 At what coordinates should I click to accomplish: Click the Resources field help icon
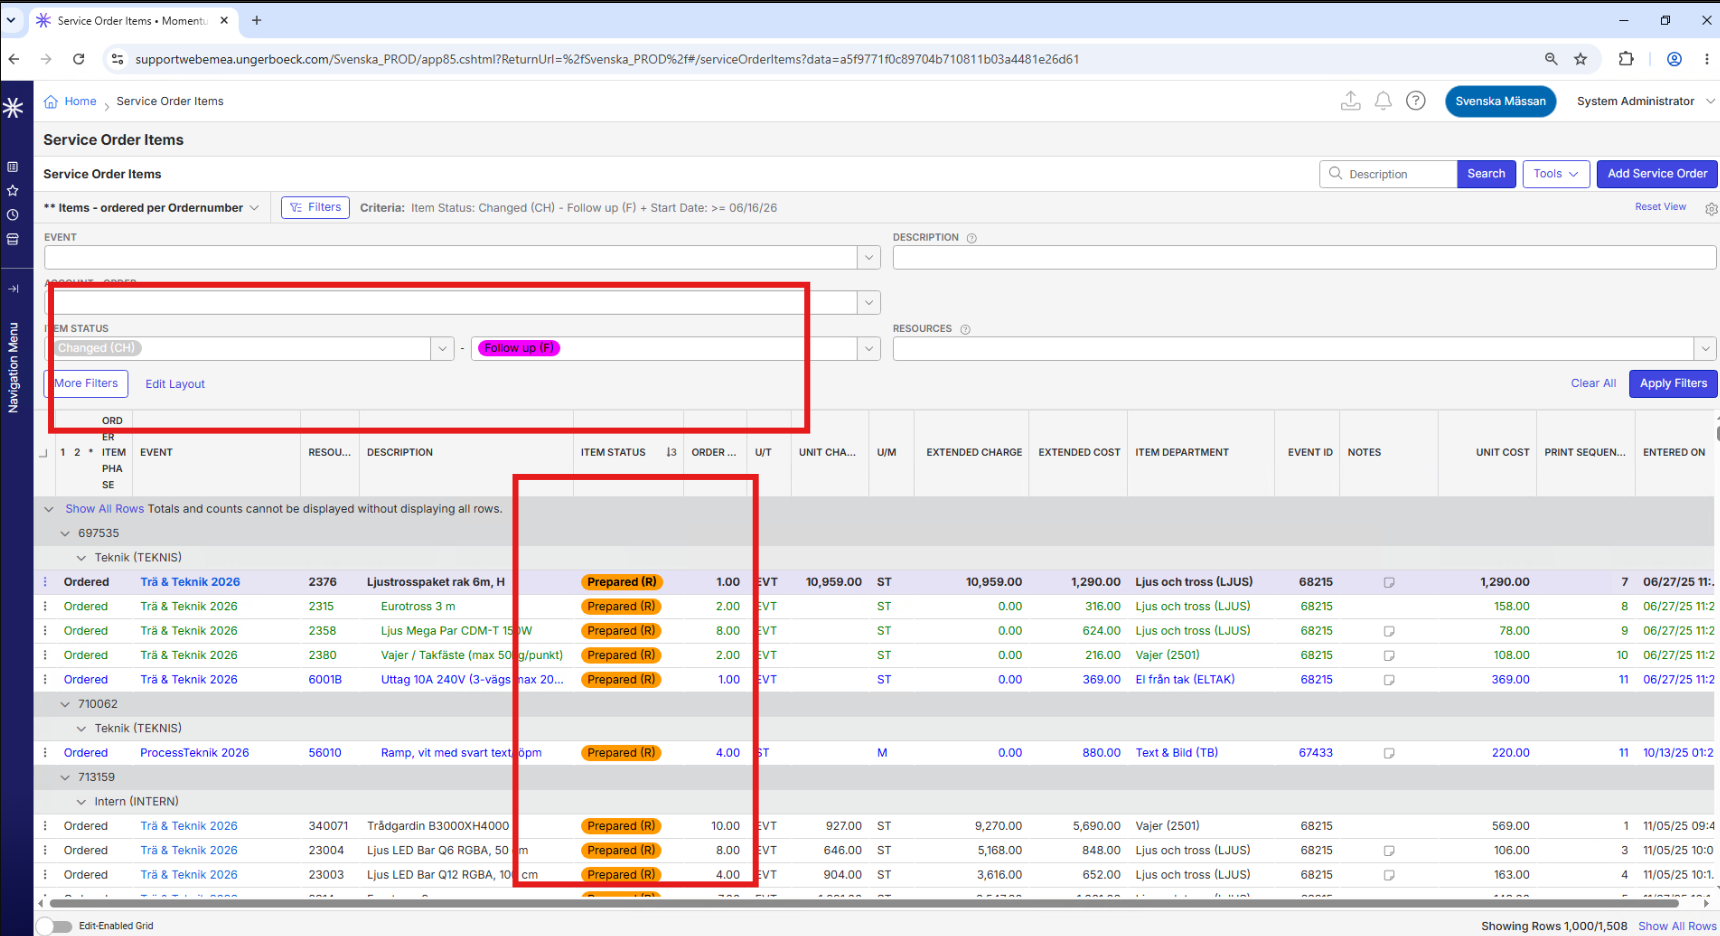point(965,329)
